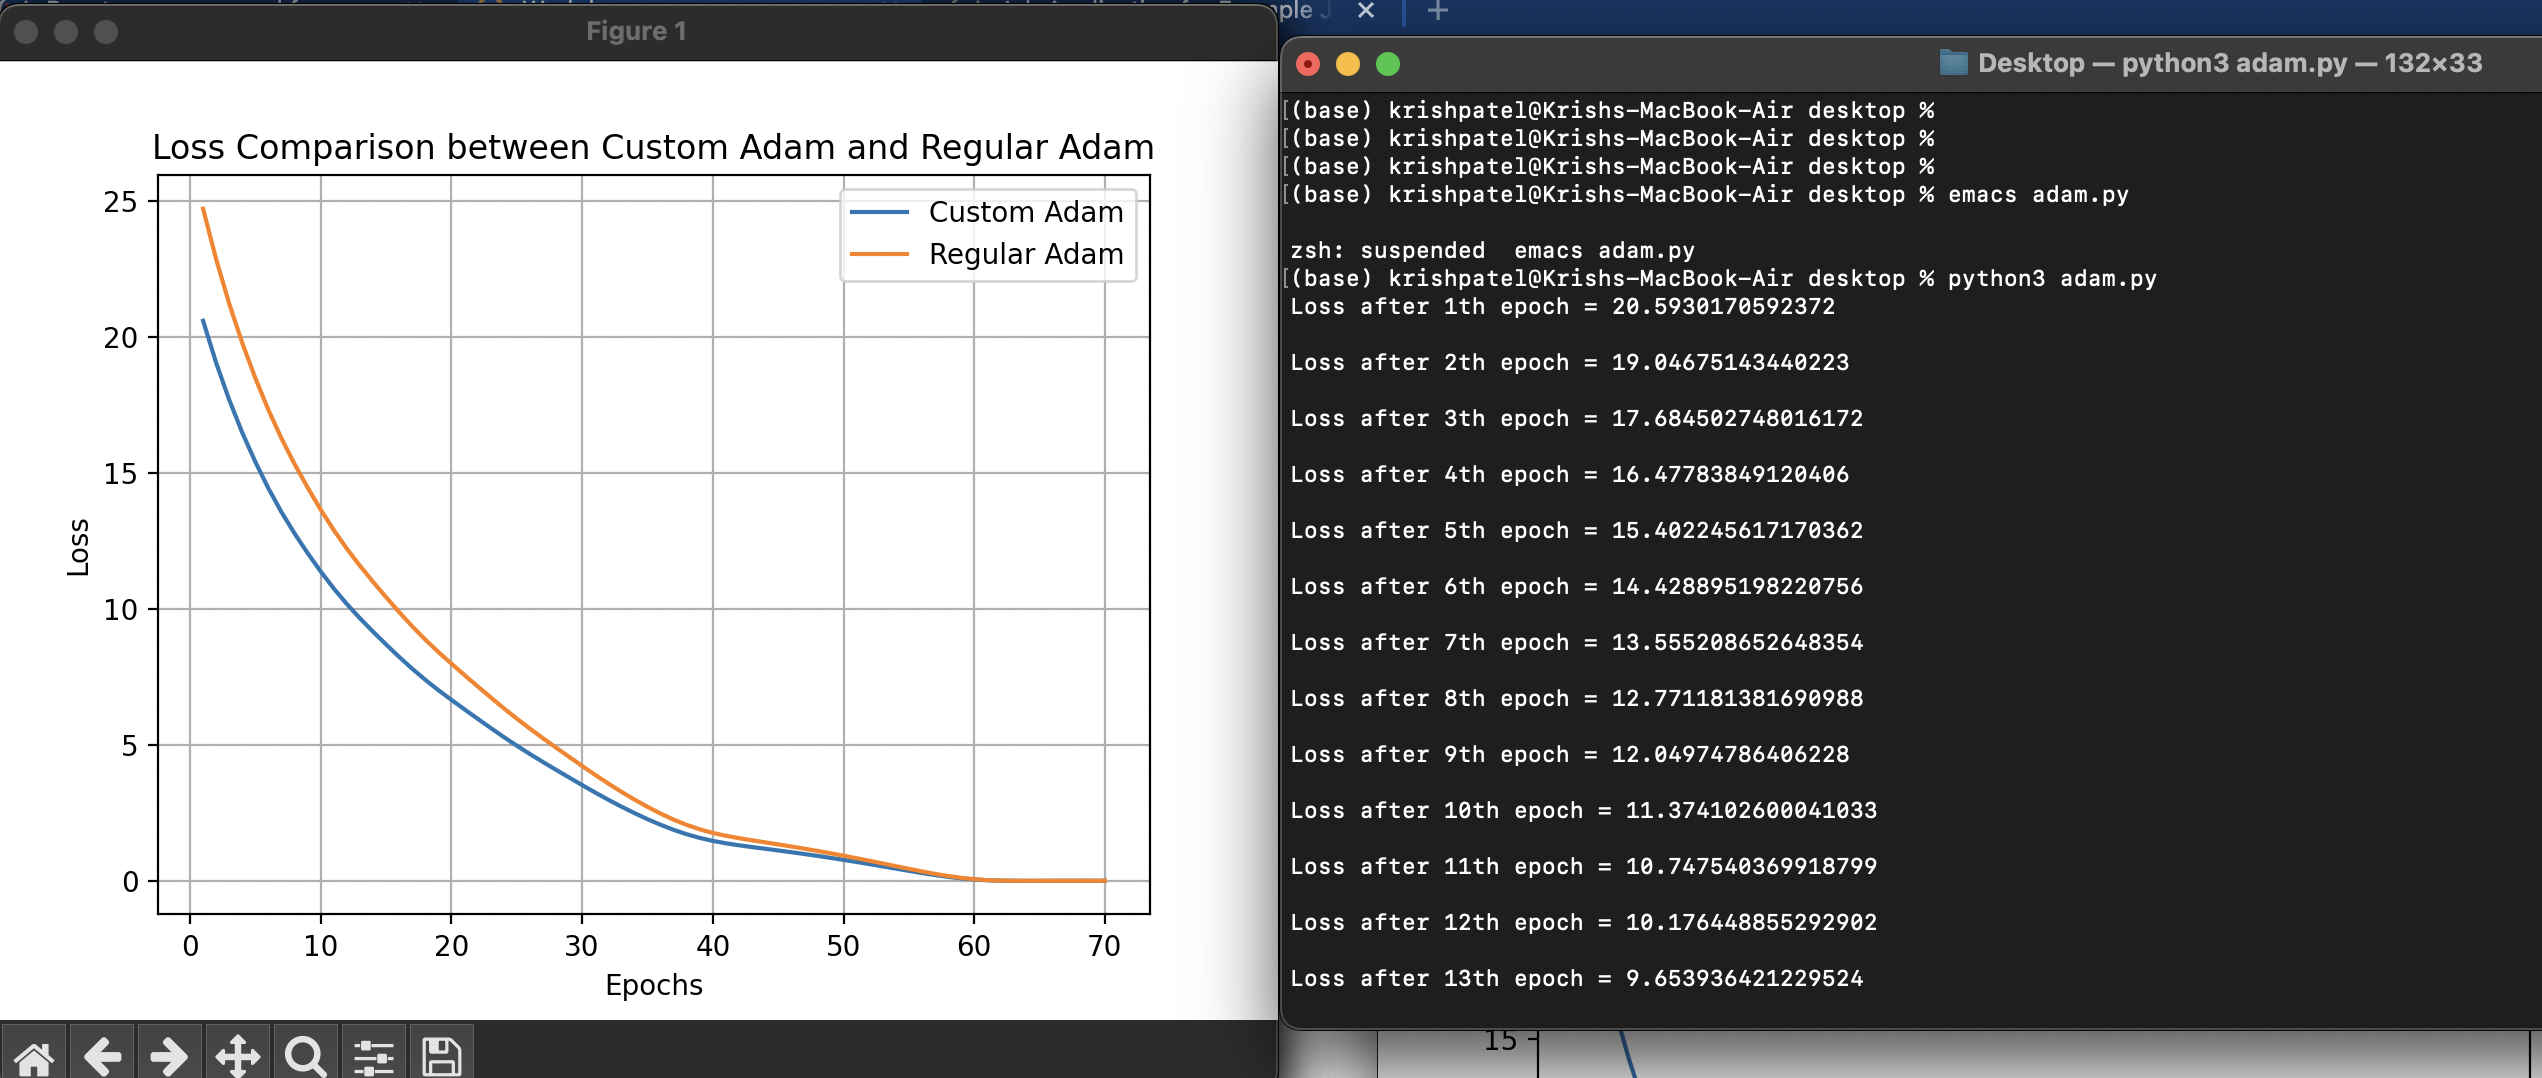2542x1078 pixels.
Task: Close the background browser tab X
Action: tap(1366, 10)
